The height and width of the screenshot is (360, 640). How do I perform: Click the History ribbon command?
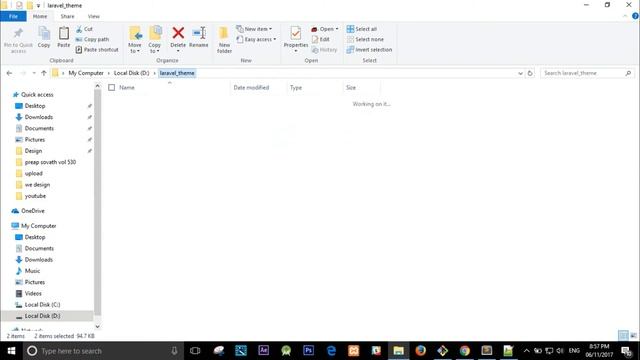324,49
